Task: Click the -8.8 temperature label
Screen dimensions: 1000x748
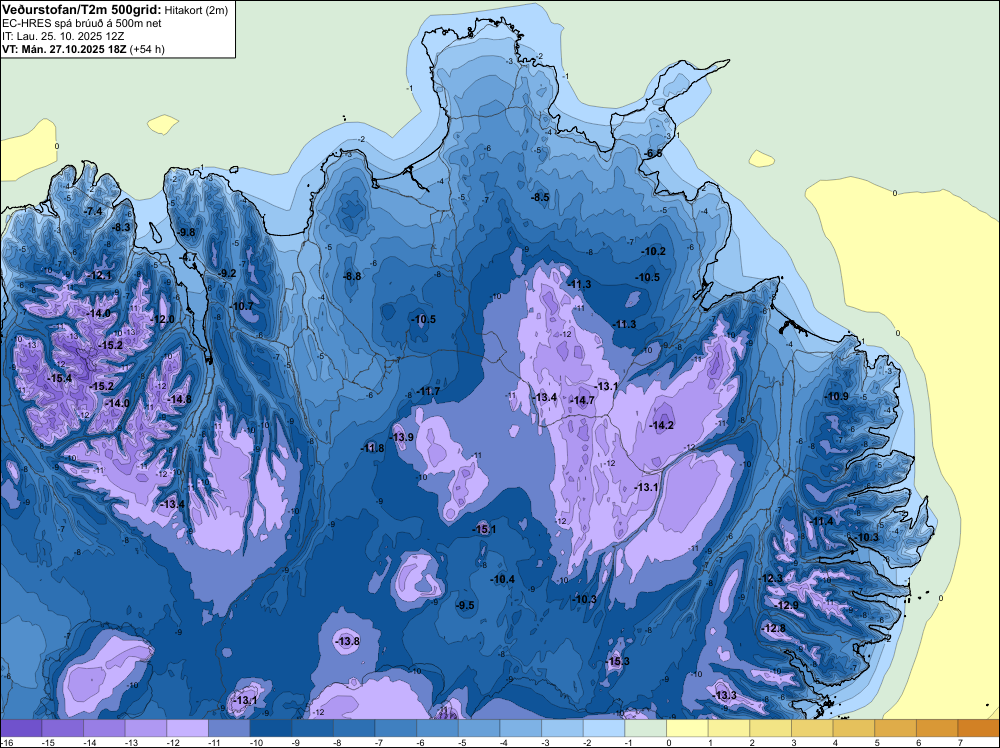Action: [x=351, y=276]
